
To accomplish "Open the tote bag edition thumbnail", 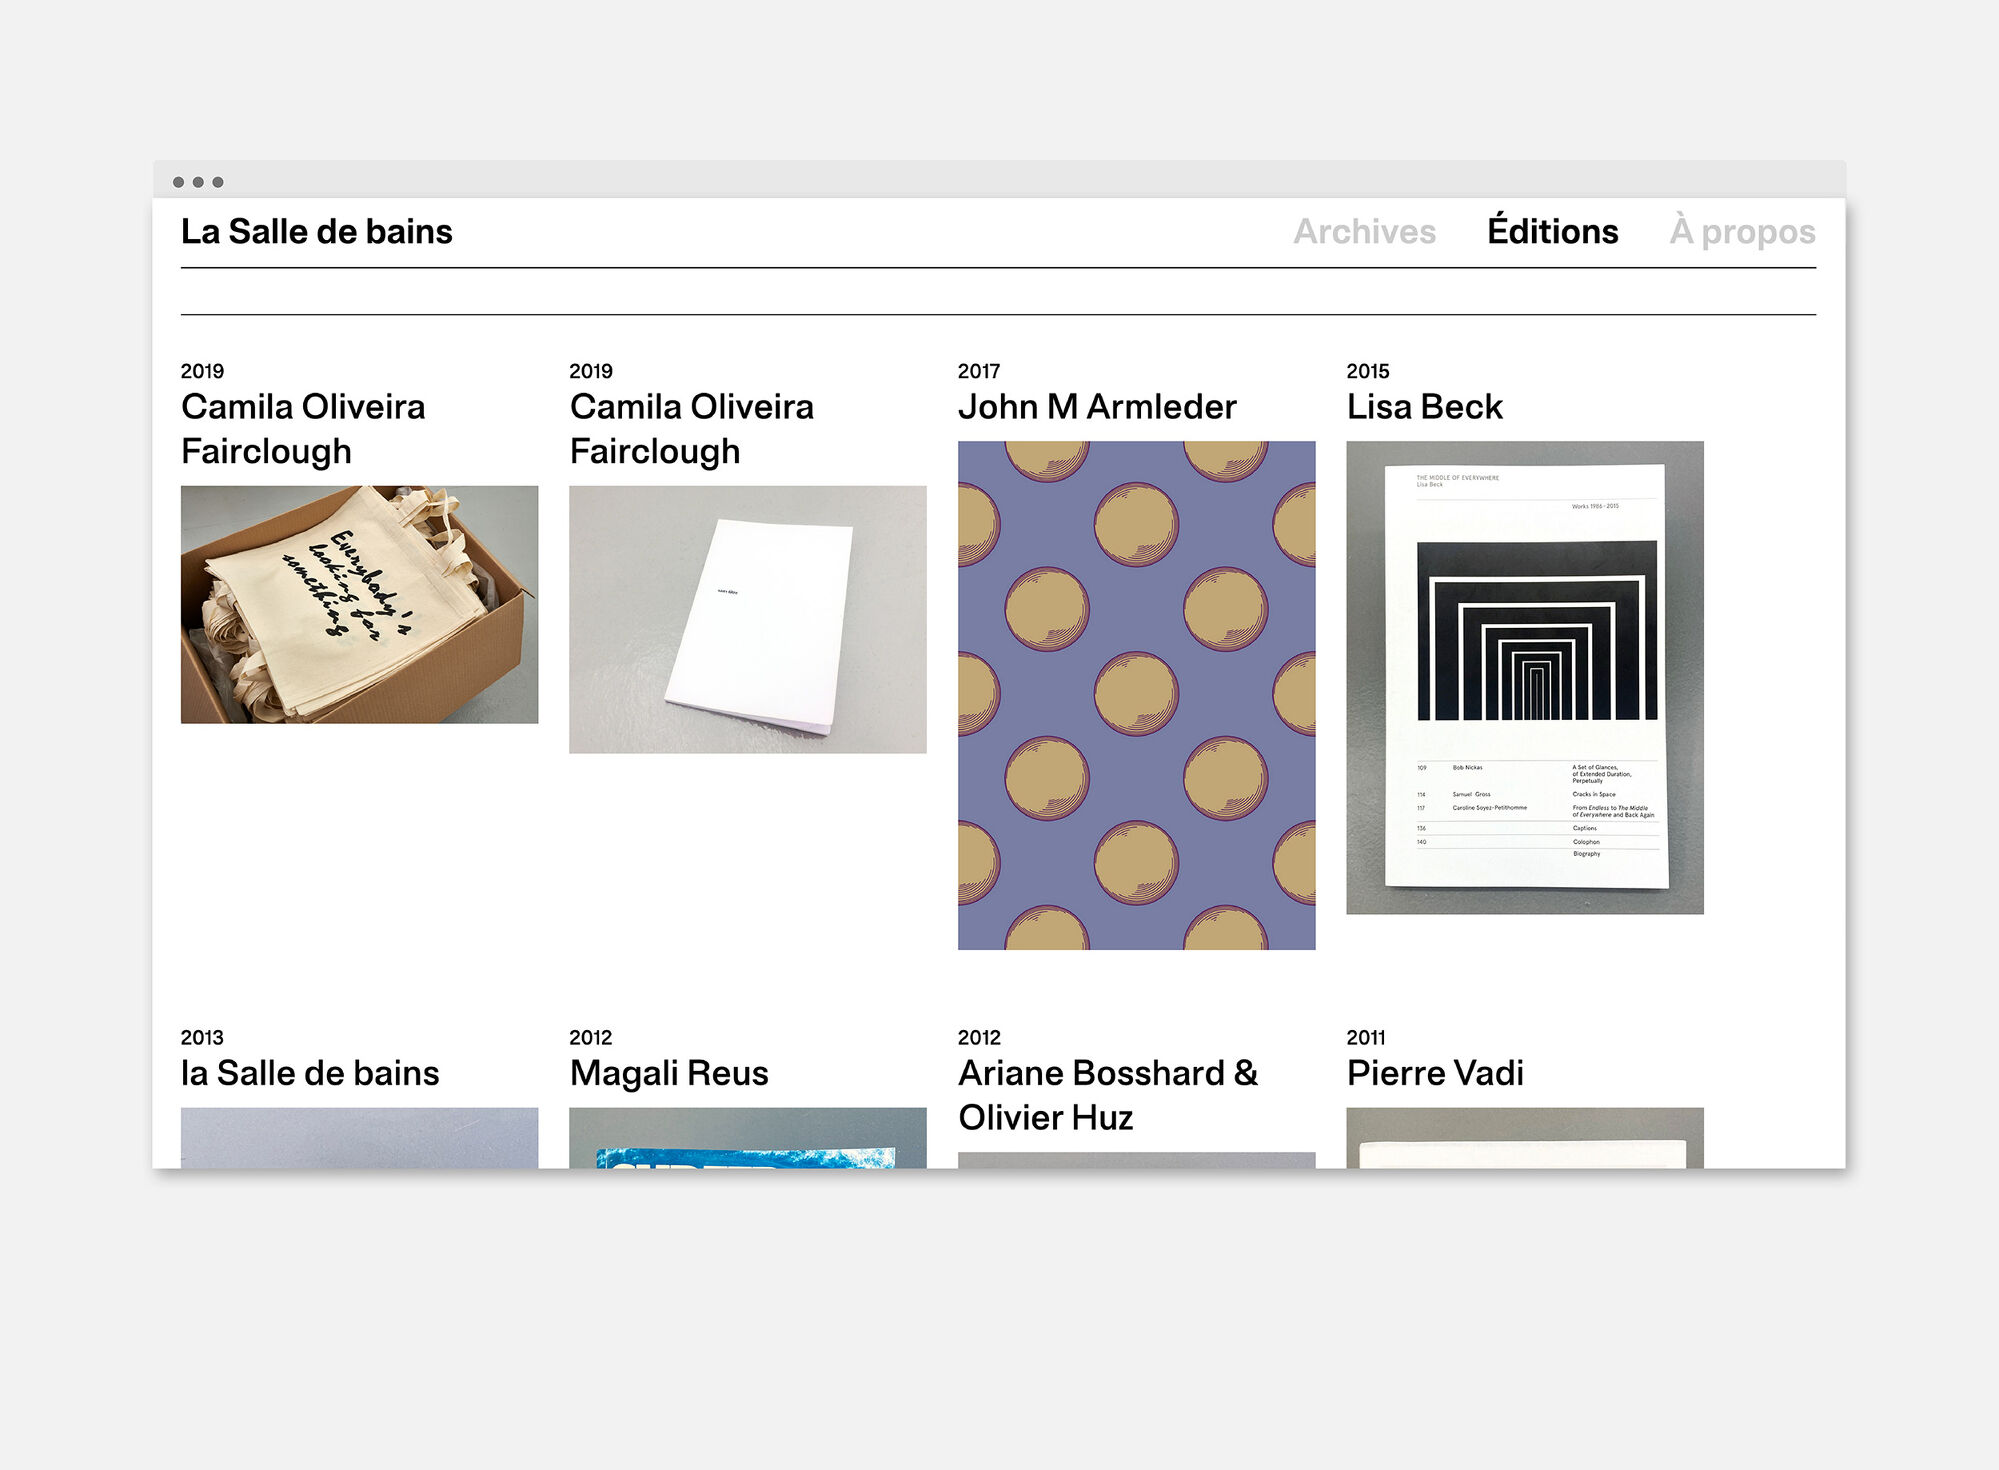I will point(359,604).
